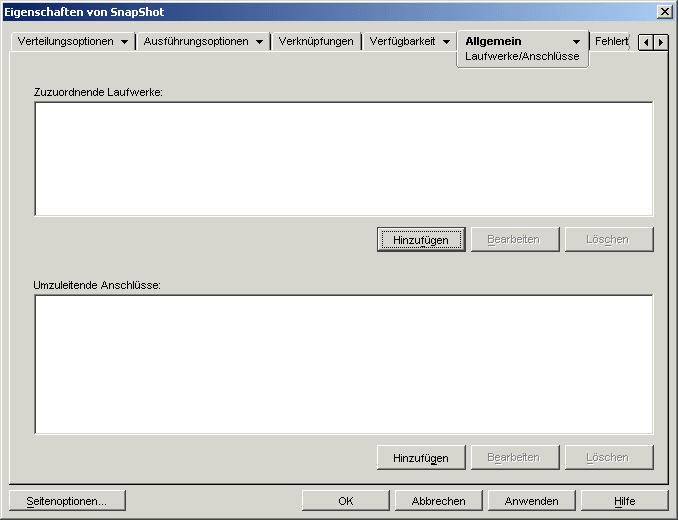Switch to the Verknüpfungen tab
Screen dimensions: 678x520
(316, 42)
